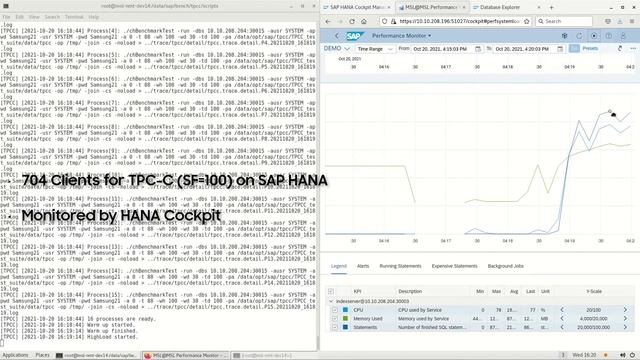The width and height of the screenshot is (640, 360).
Task: Increase Y-Scale for Statements row
Action: (625, 327)
